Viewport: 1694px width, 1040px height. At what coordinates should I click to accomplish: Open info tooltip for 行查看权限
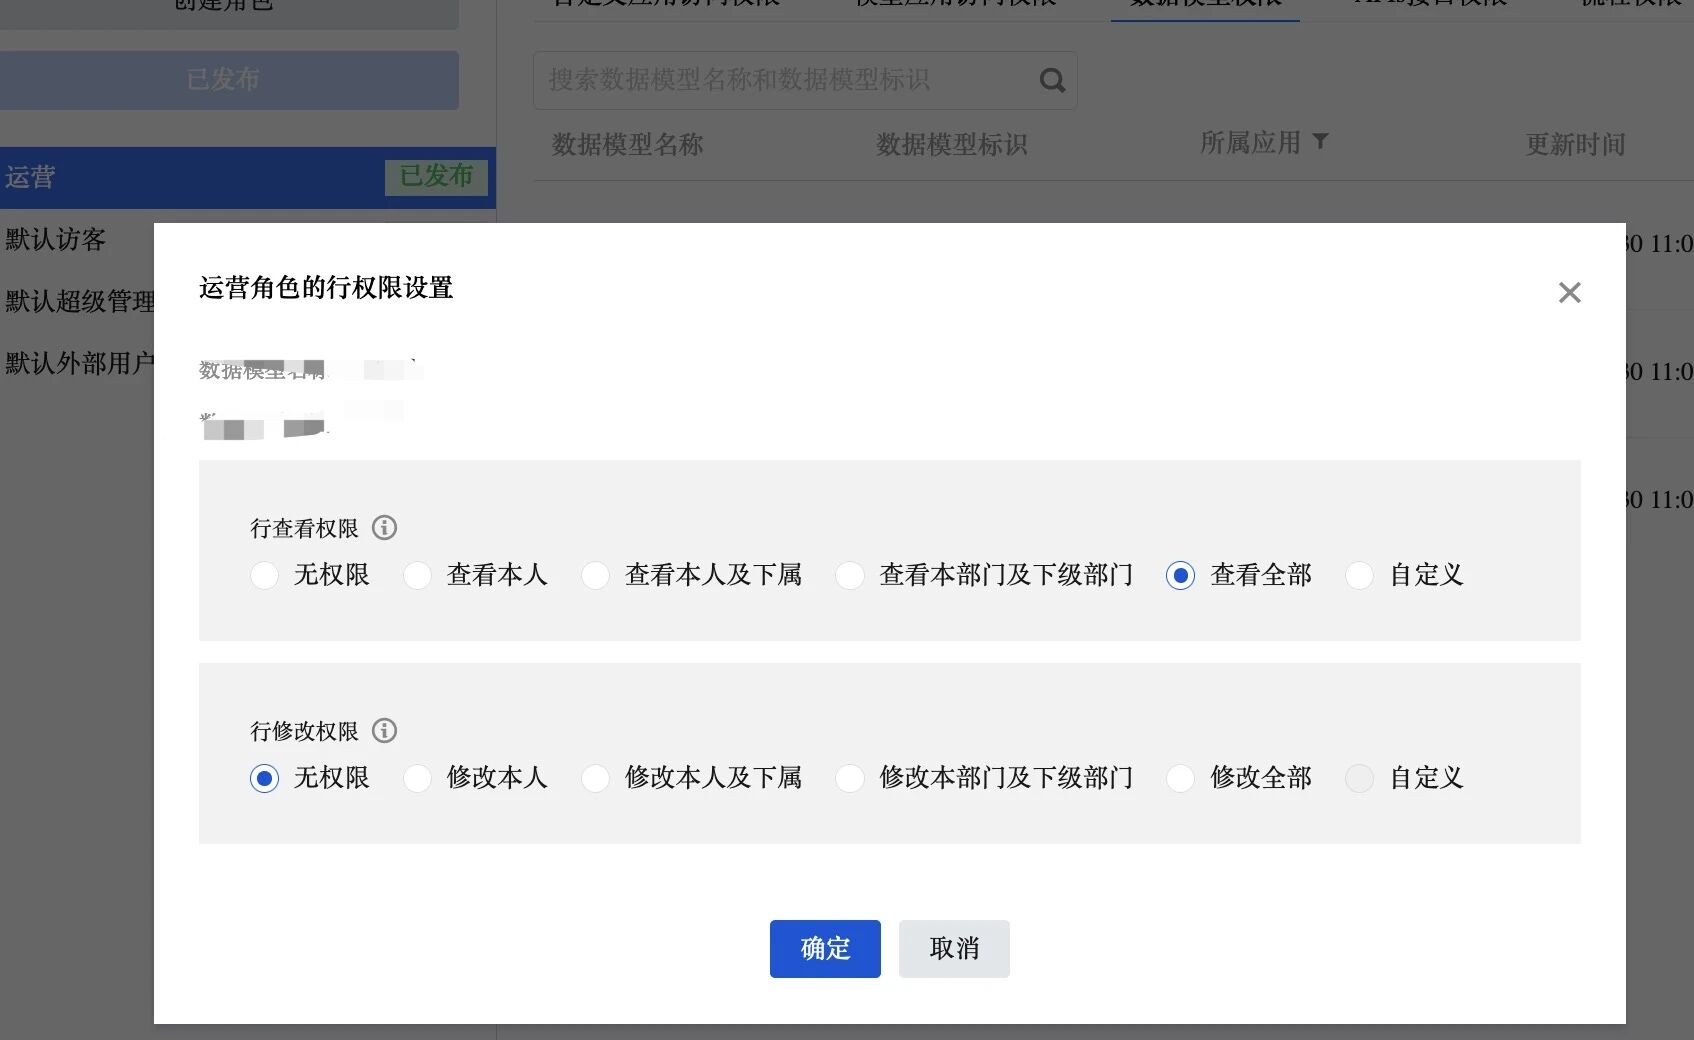384,527
